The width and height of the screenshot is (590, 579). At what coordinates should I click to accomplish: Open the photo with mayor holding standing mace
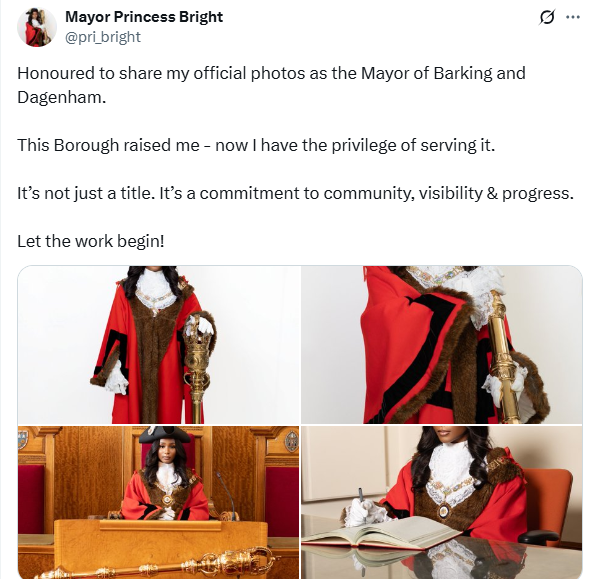tap(158, 345)
